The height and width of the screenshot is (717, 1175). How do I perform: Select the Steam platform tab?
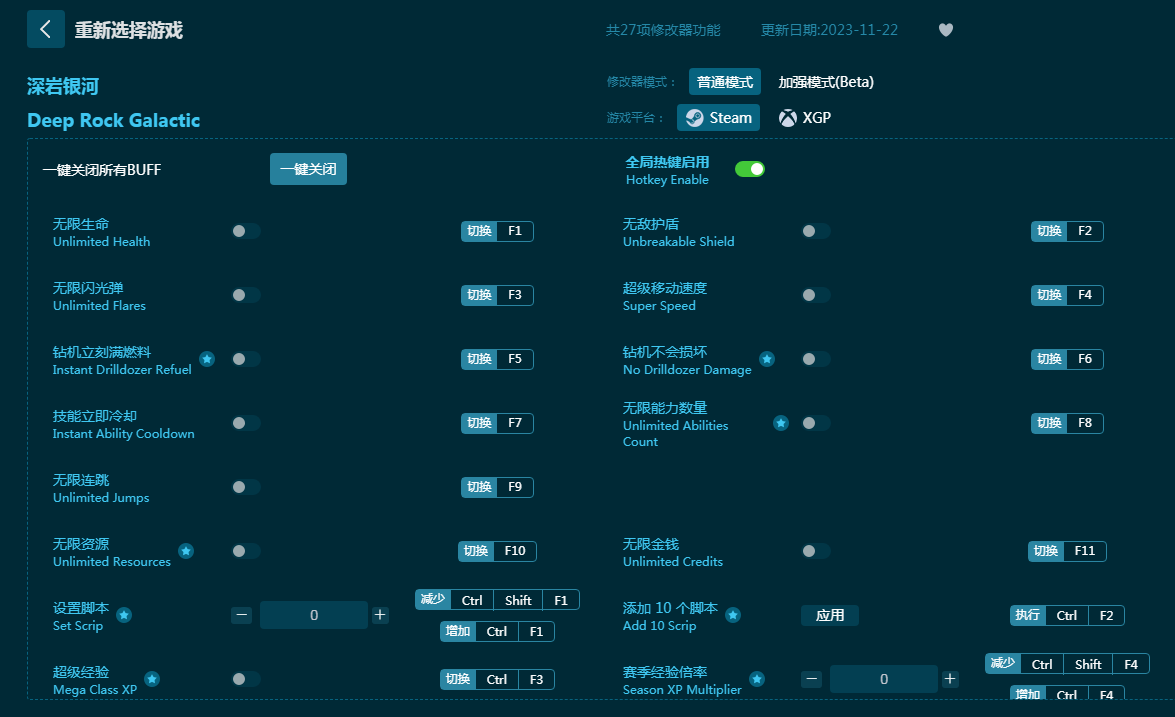tap(719, 118)
